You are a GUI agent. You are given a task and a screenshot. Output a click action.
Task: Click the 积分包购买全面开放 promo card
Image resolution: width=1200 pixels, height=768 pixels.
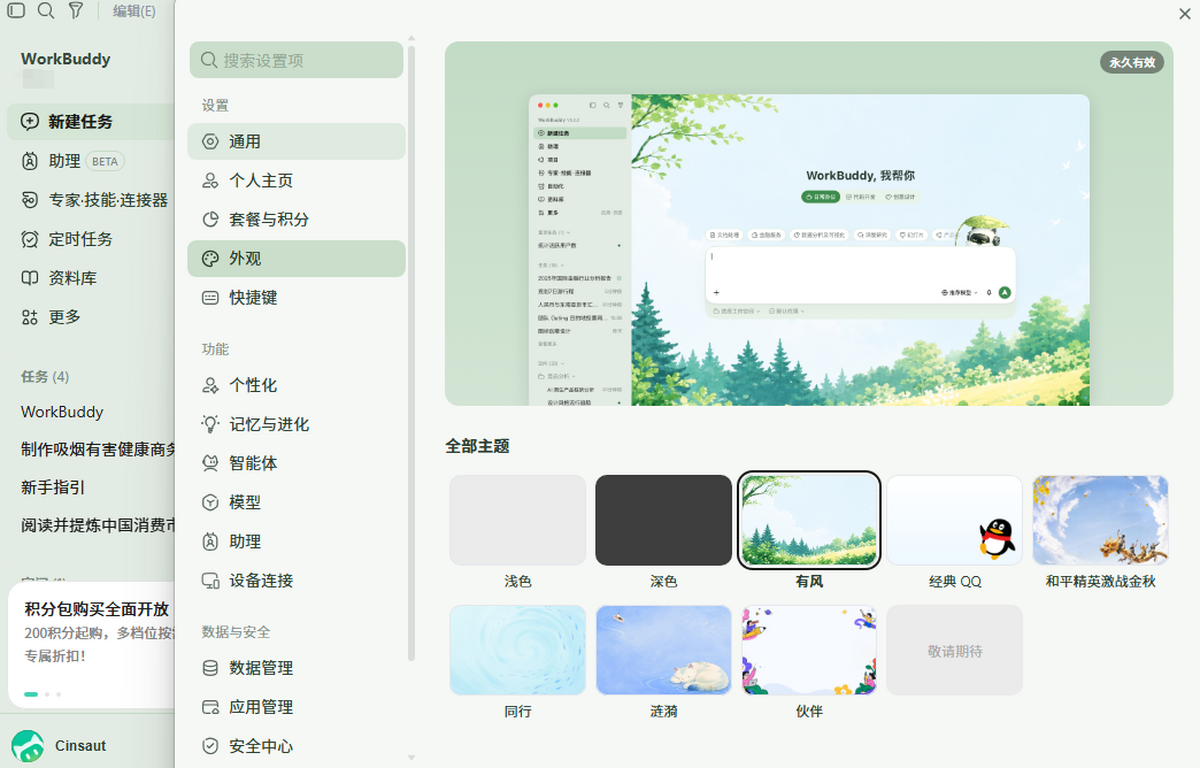(92, 644)
